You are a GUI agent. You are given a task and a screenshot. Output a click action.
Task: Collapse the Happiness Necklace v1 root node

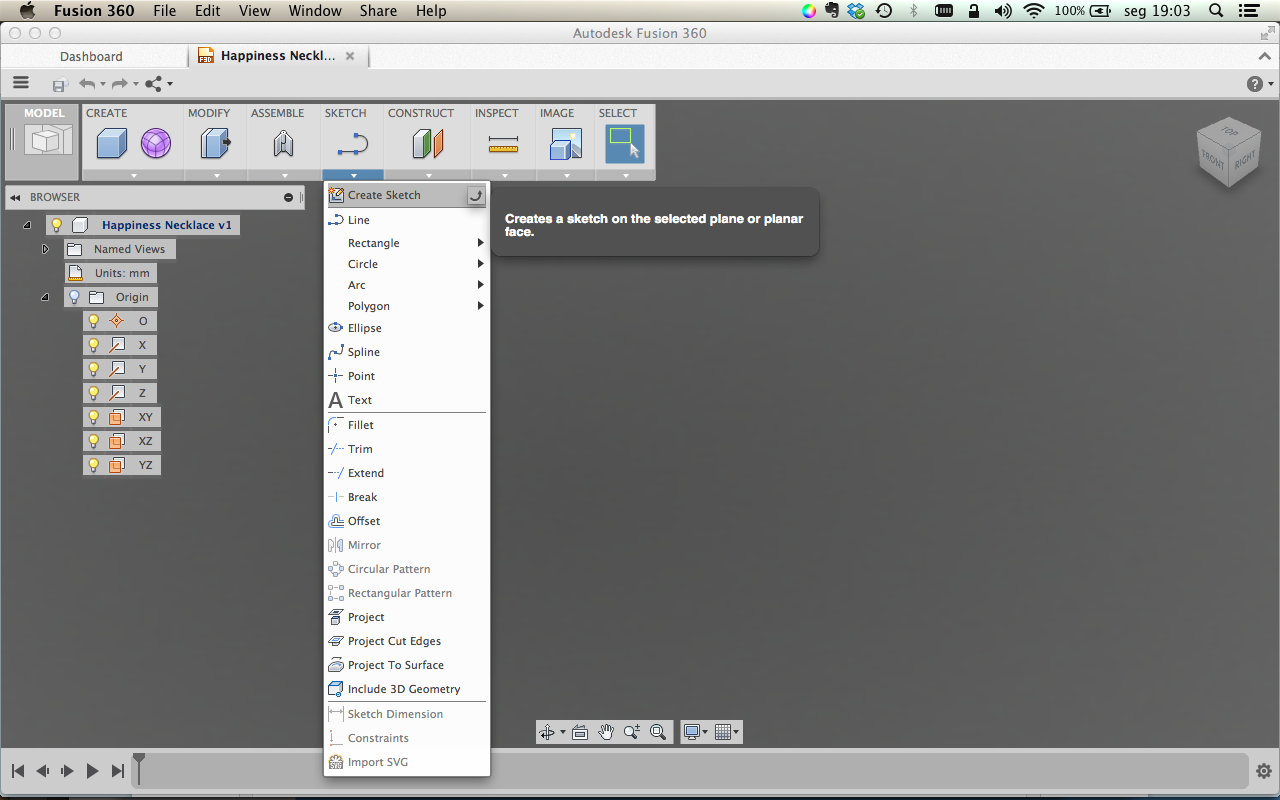pyautogui.click(x=27, y=225)
